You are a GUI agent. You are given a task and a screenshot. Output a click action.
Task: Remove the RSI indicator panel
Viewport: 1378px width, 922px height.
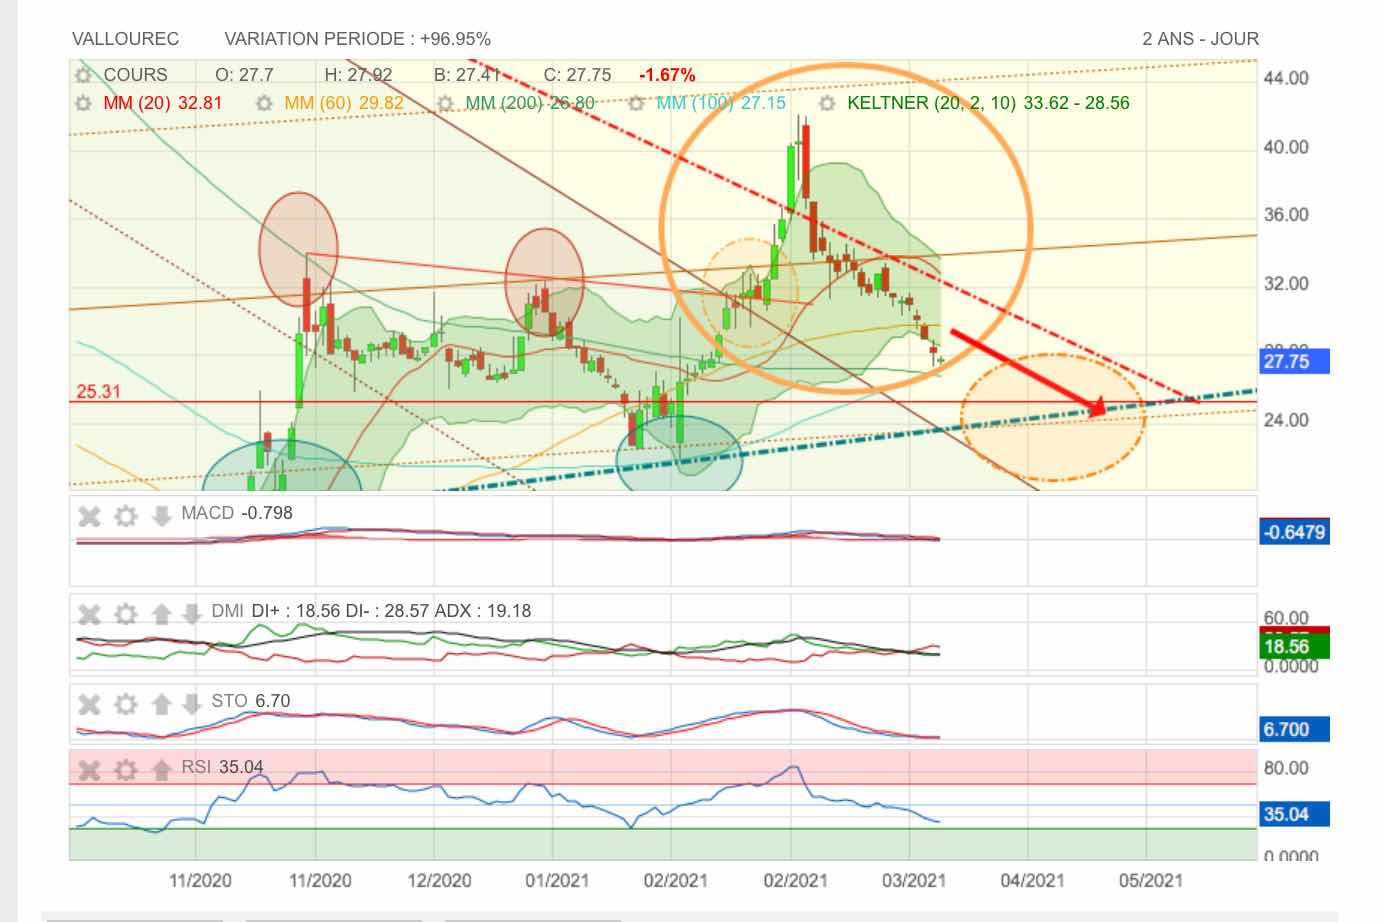[x=90, y=770]
